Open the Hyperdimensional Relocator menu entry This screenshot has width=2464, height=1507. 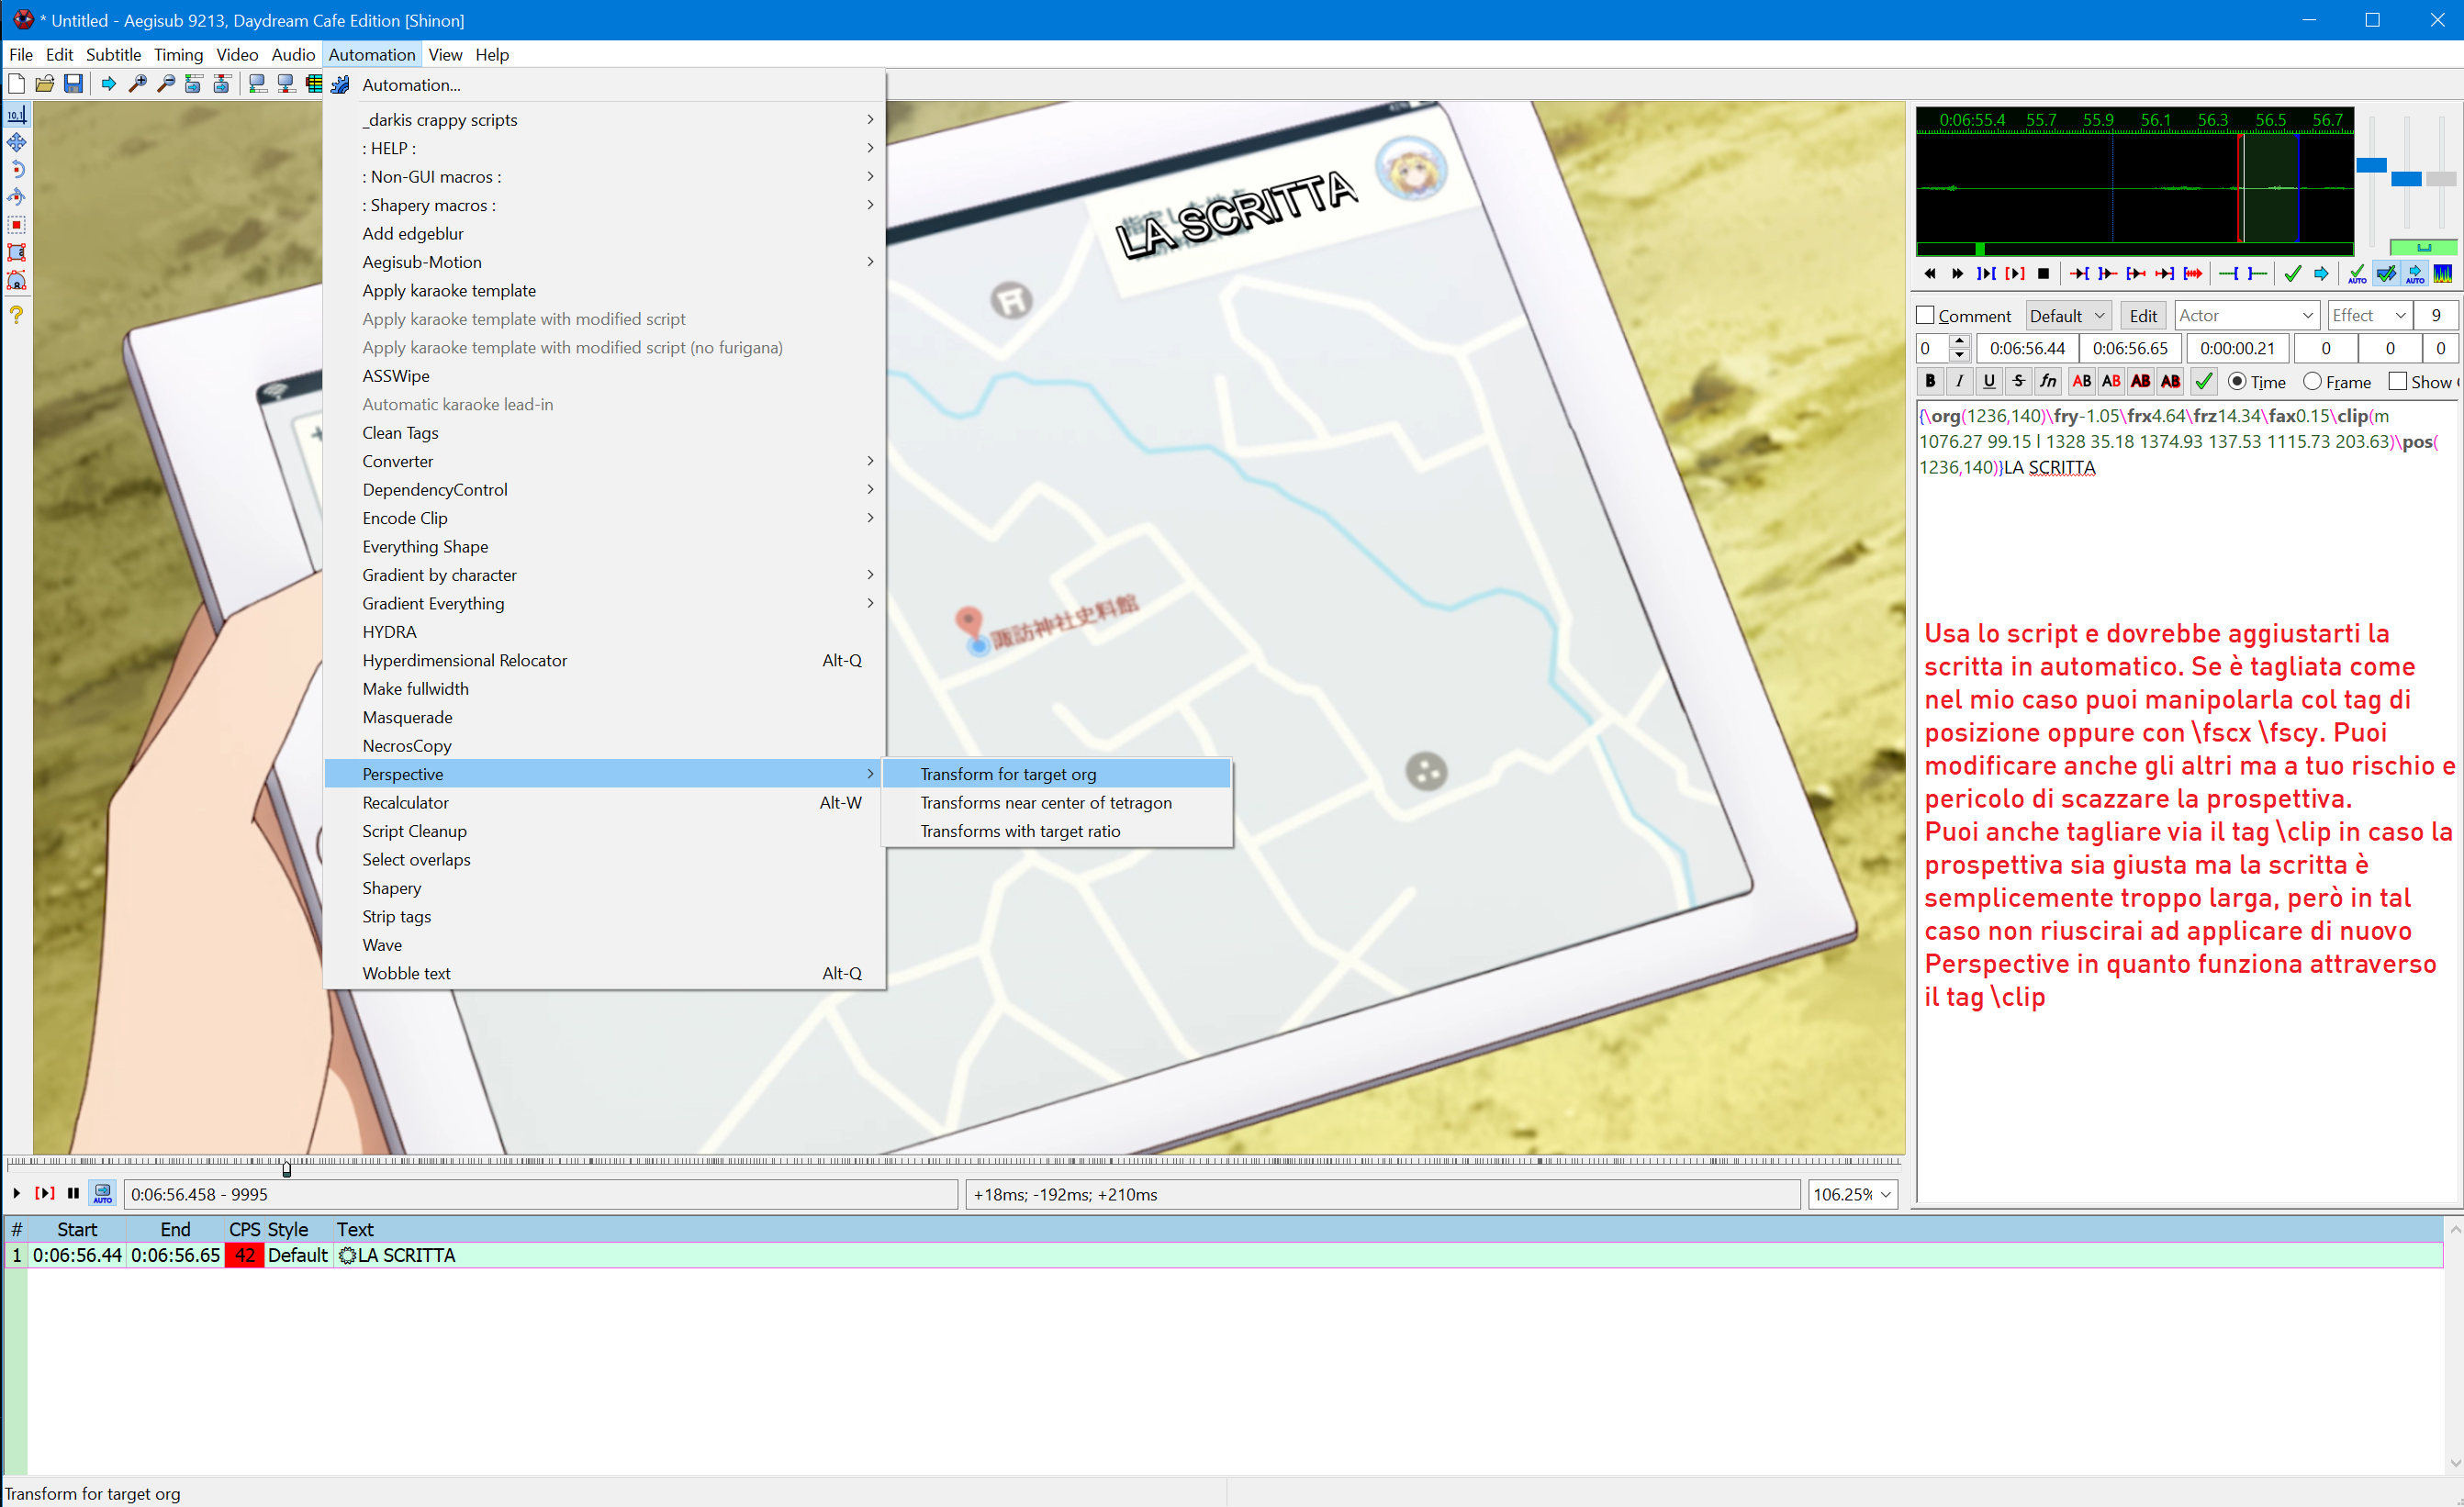pos(464,660)
